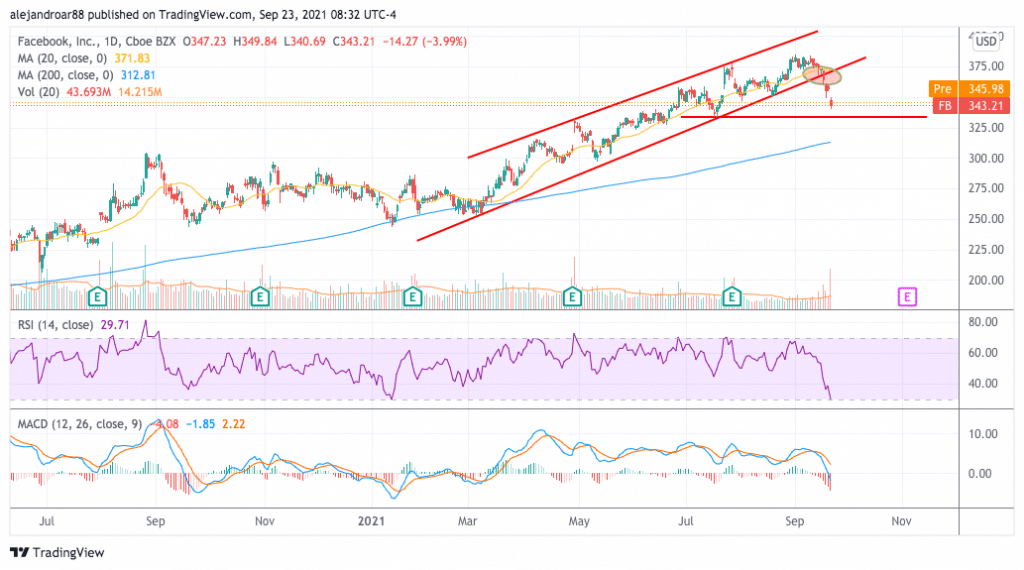
Task: Click the RSI (14, close) indicator legend
Action: point(55,325)
